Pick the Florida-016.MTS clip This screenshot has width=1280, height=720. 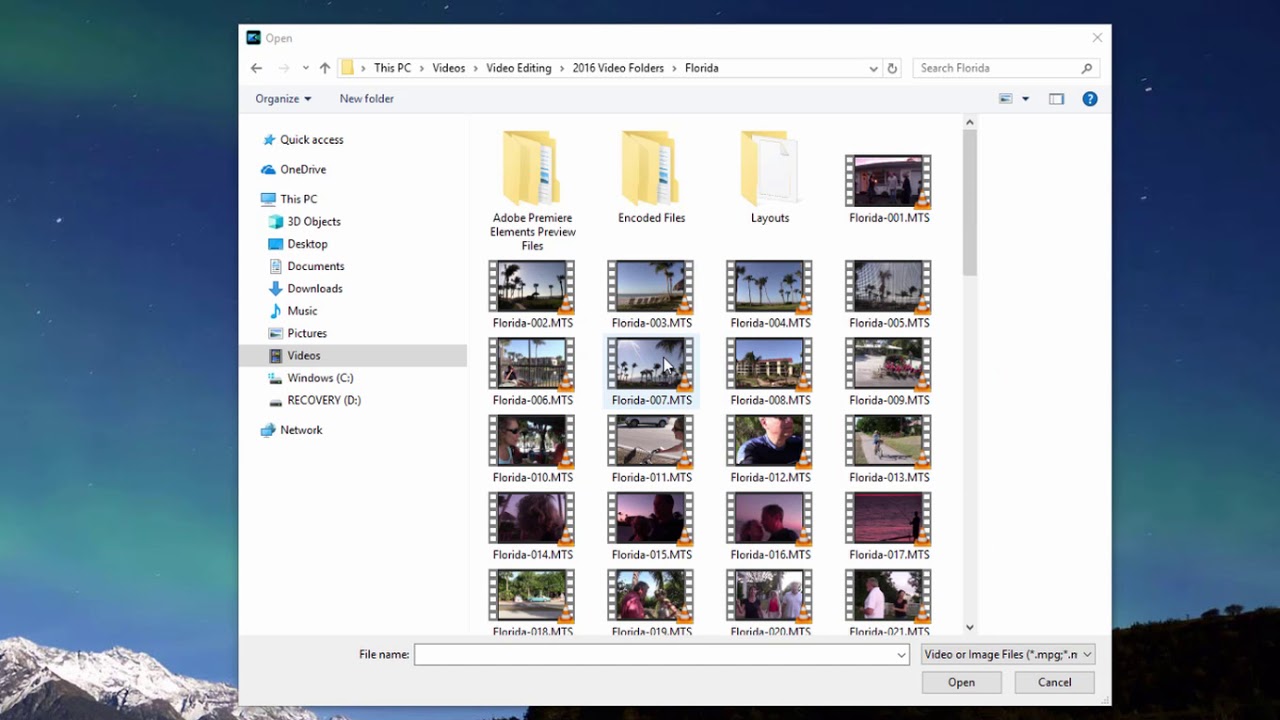tap(770, 525)
